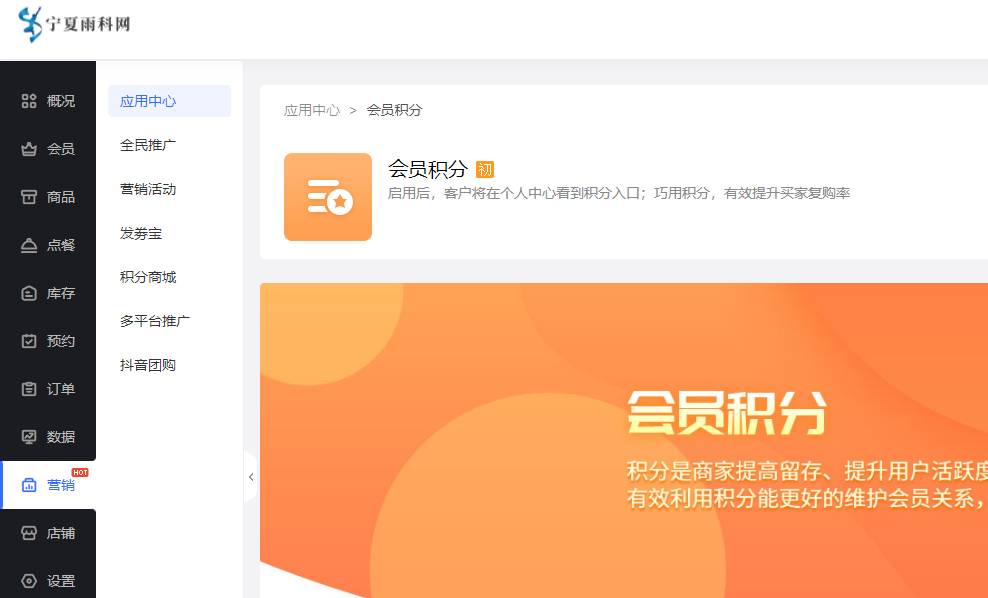
Task: Click the orange 会员积分 app icon
Action: [328, 197]
